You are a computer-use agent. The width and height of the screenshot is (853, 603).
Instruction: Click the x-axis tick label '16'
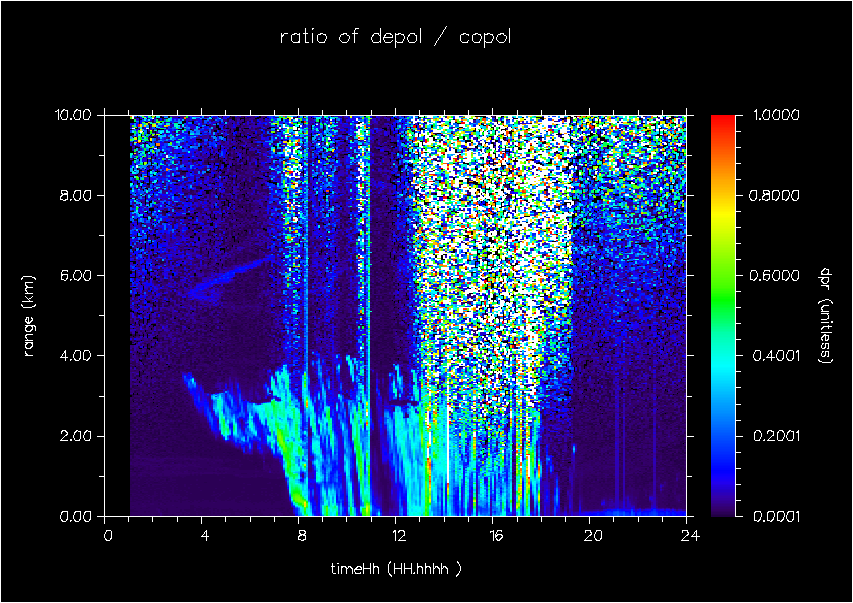[496, 536]
